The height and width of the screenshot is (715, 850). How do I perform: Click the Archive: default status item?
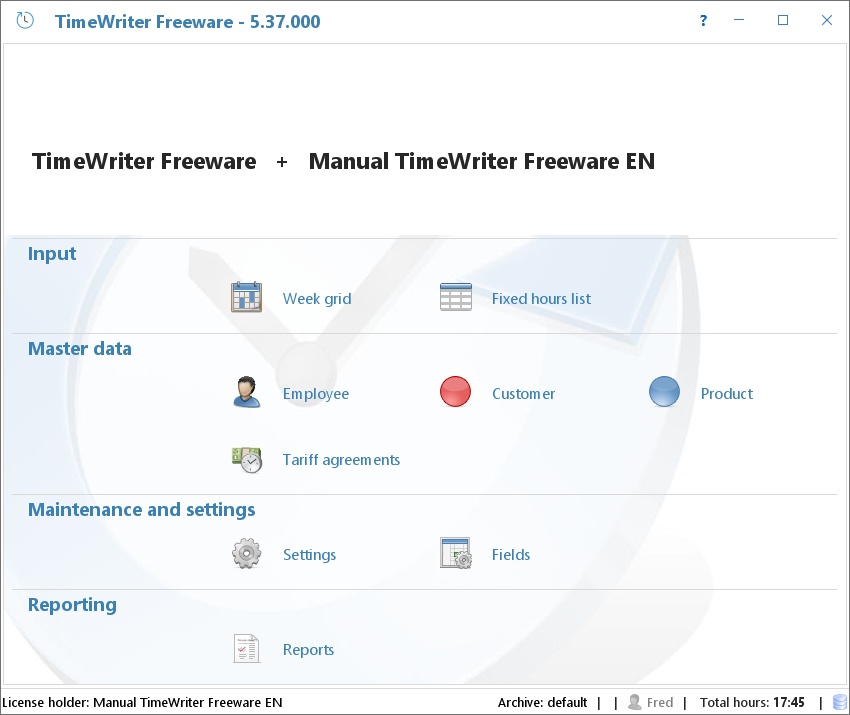click(541, 701)
